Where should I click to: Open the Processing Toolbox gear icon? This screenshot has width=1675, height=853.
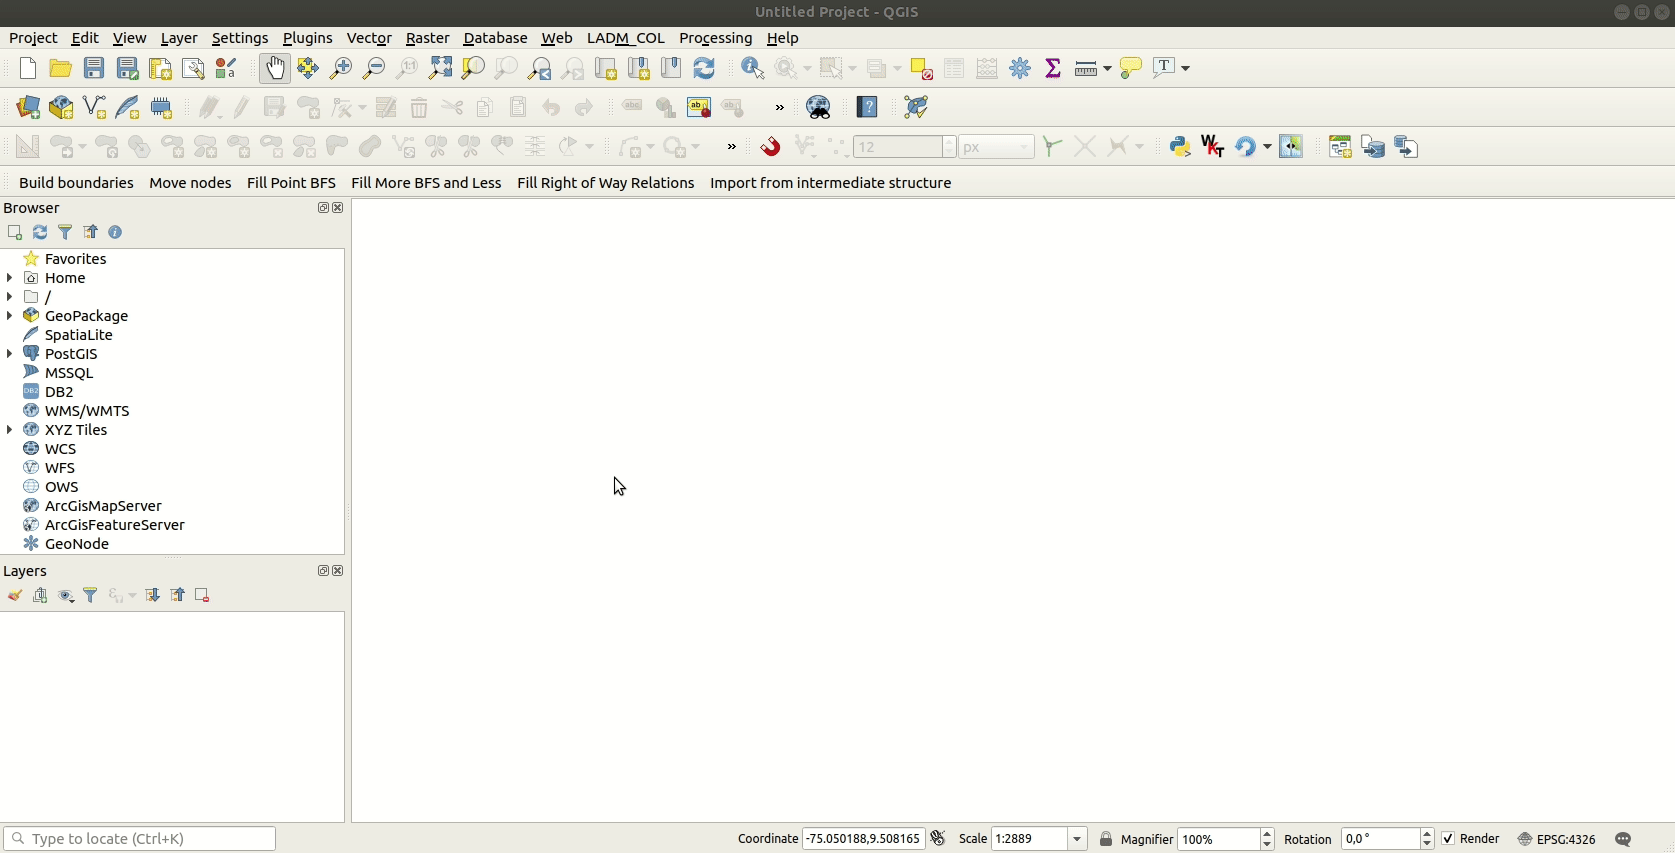tap(1020, 68)
